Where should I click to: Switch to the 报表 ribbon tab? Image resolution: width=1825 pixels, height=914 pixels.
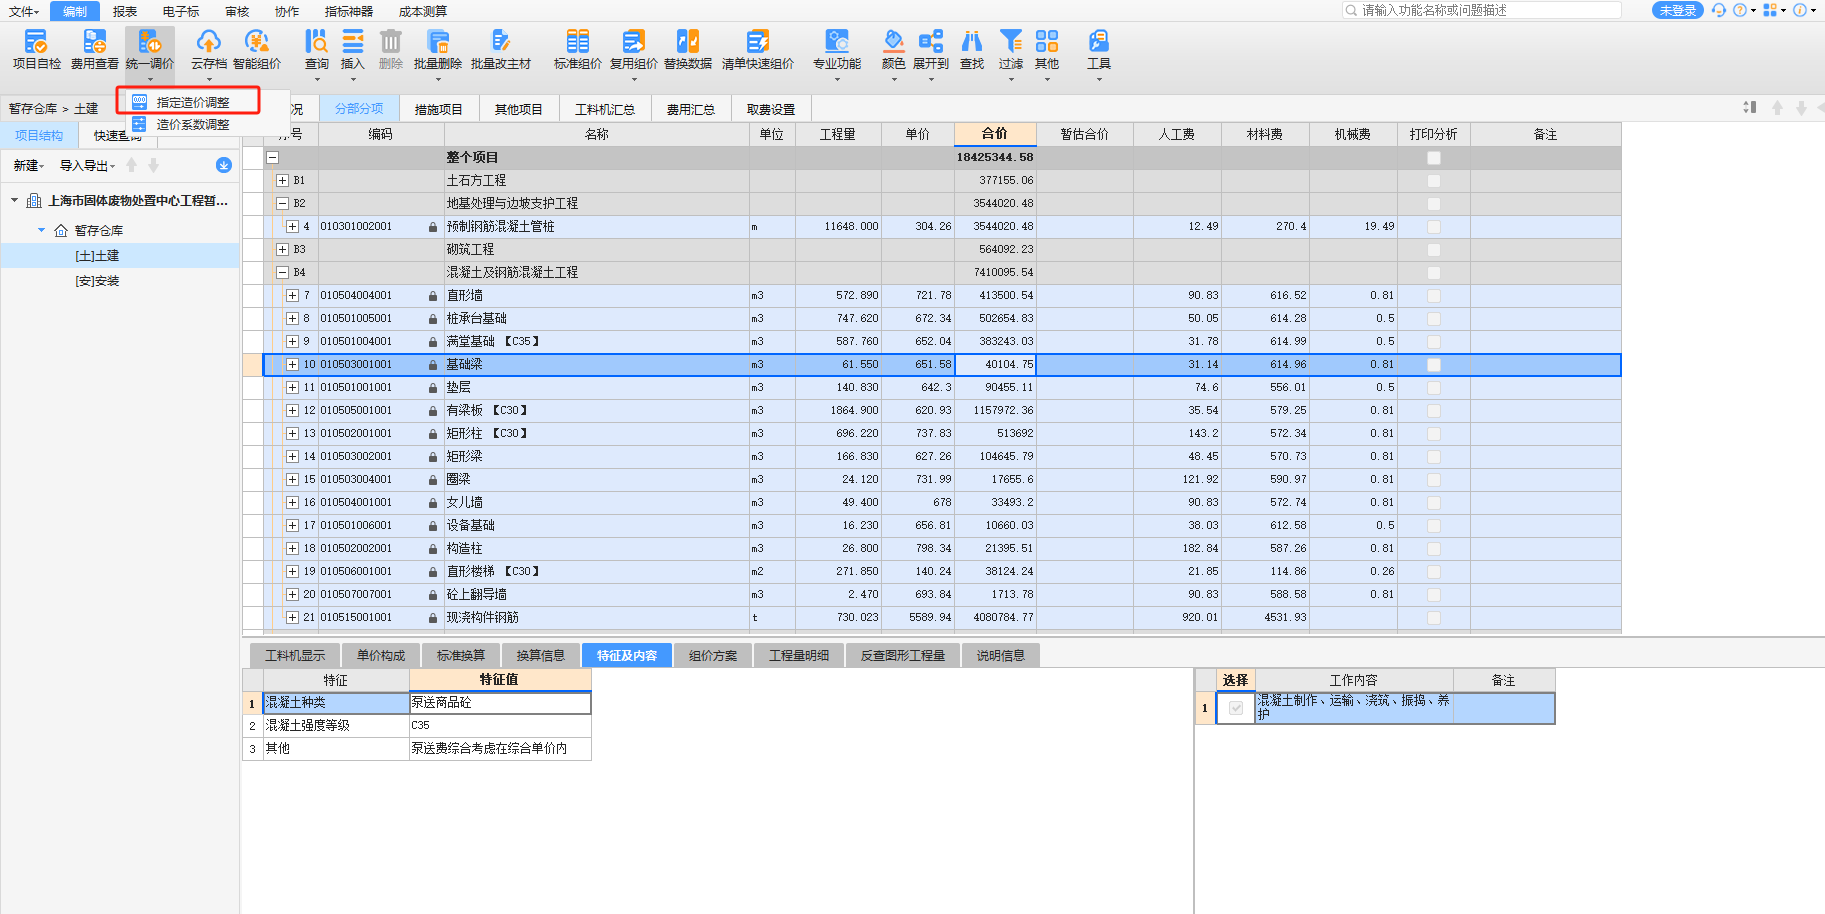(125, 11)
